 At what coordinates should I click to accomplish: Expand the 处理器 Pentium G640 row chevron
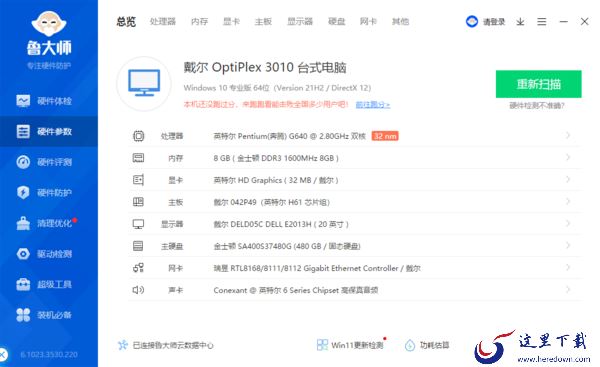[x=568, y=135]
